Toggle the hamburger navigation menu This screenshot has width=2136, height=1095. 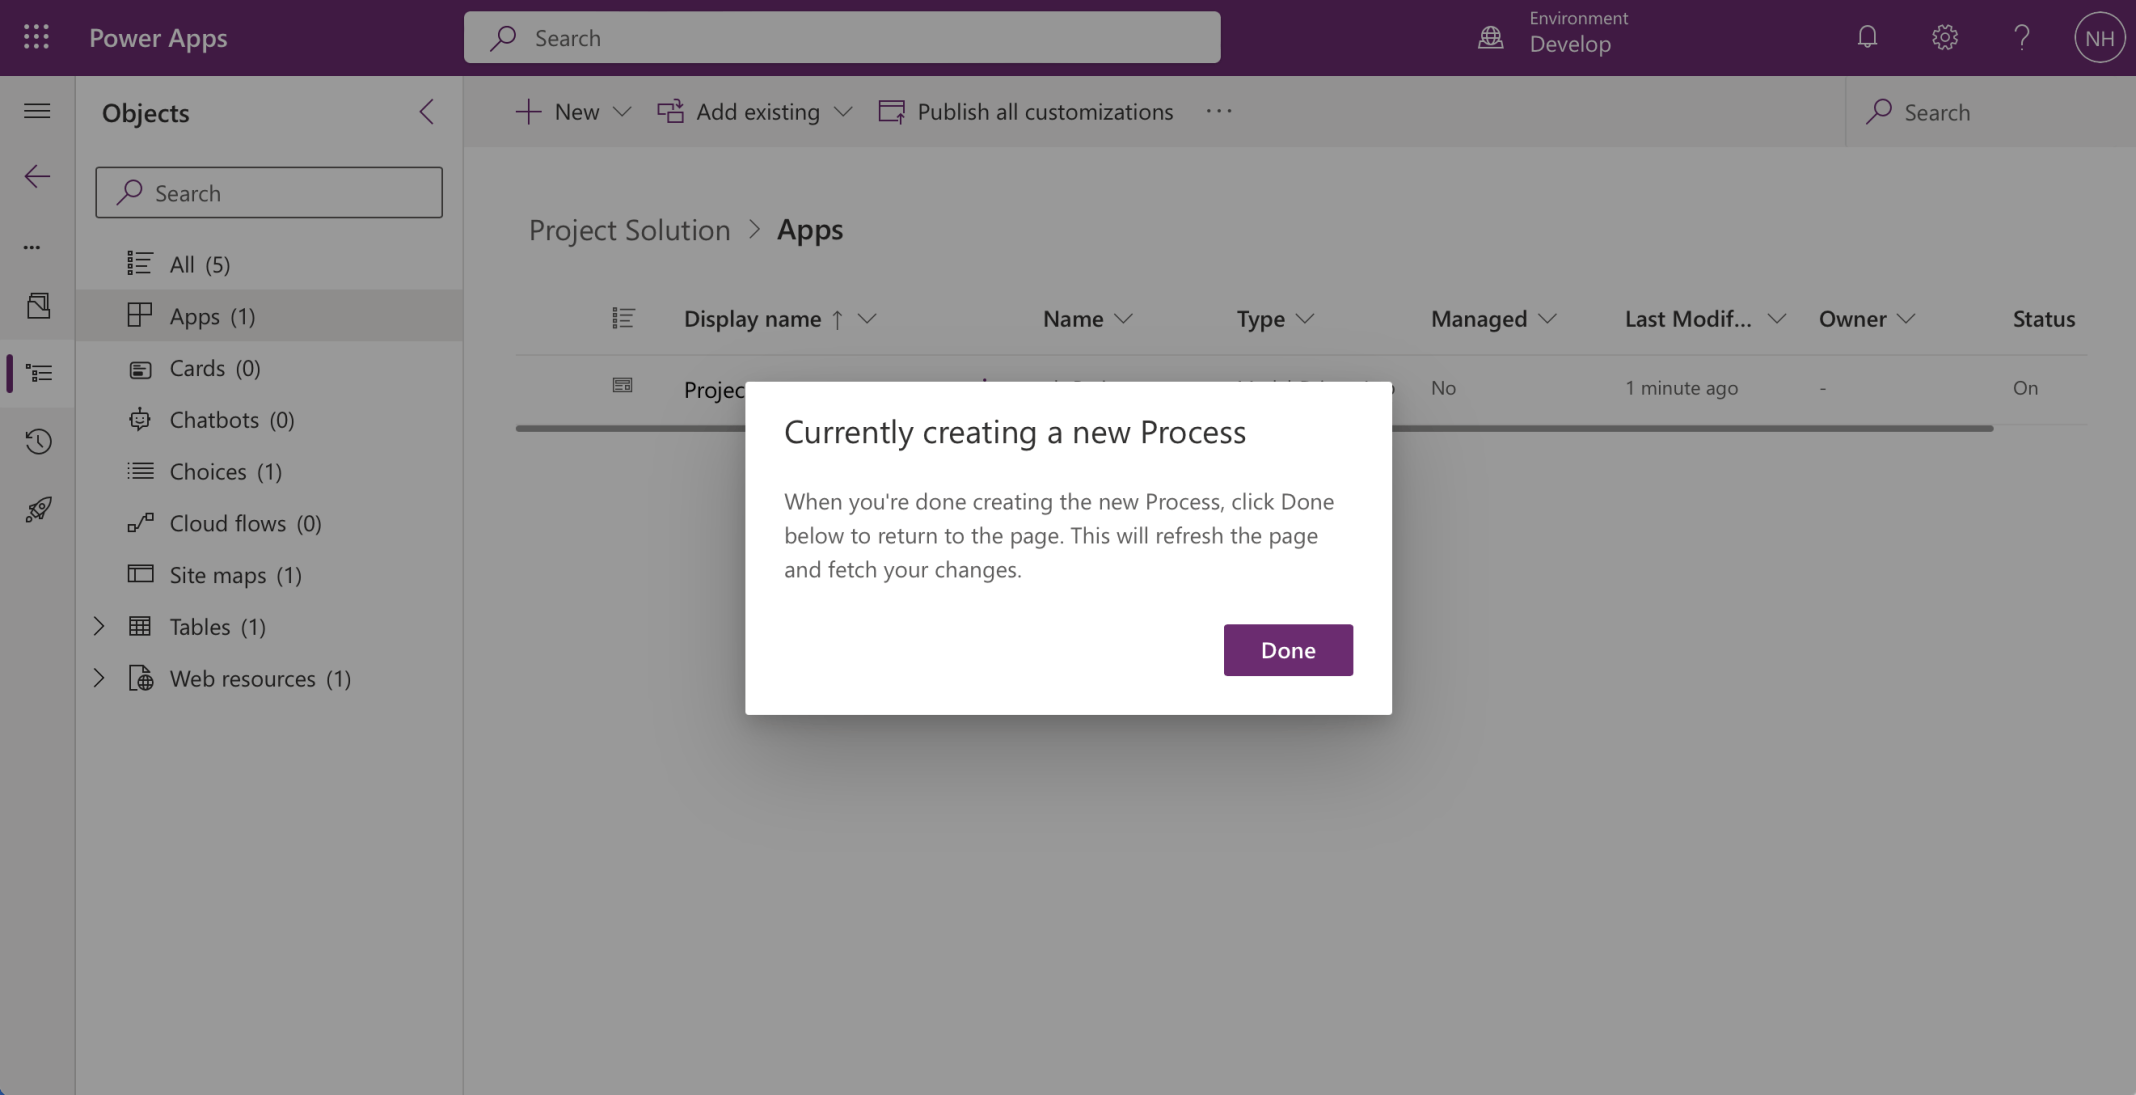pos(37,111)
